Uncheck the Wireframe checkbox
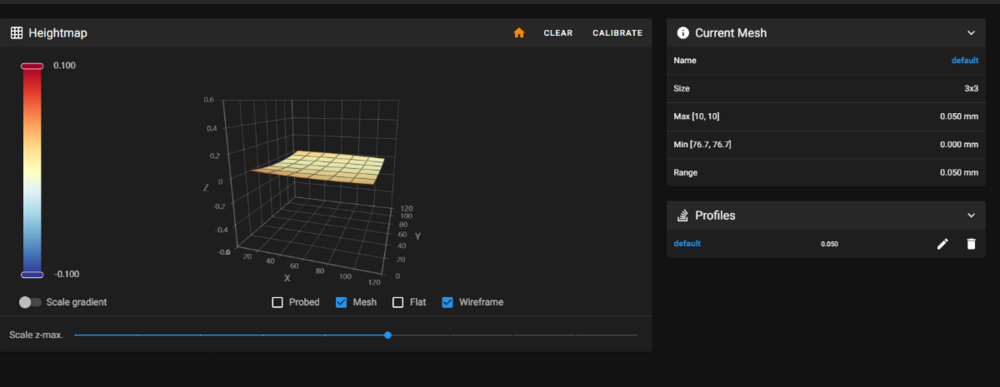This screenshot has height=387, width=1000. point(448,302)
